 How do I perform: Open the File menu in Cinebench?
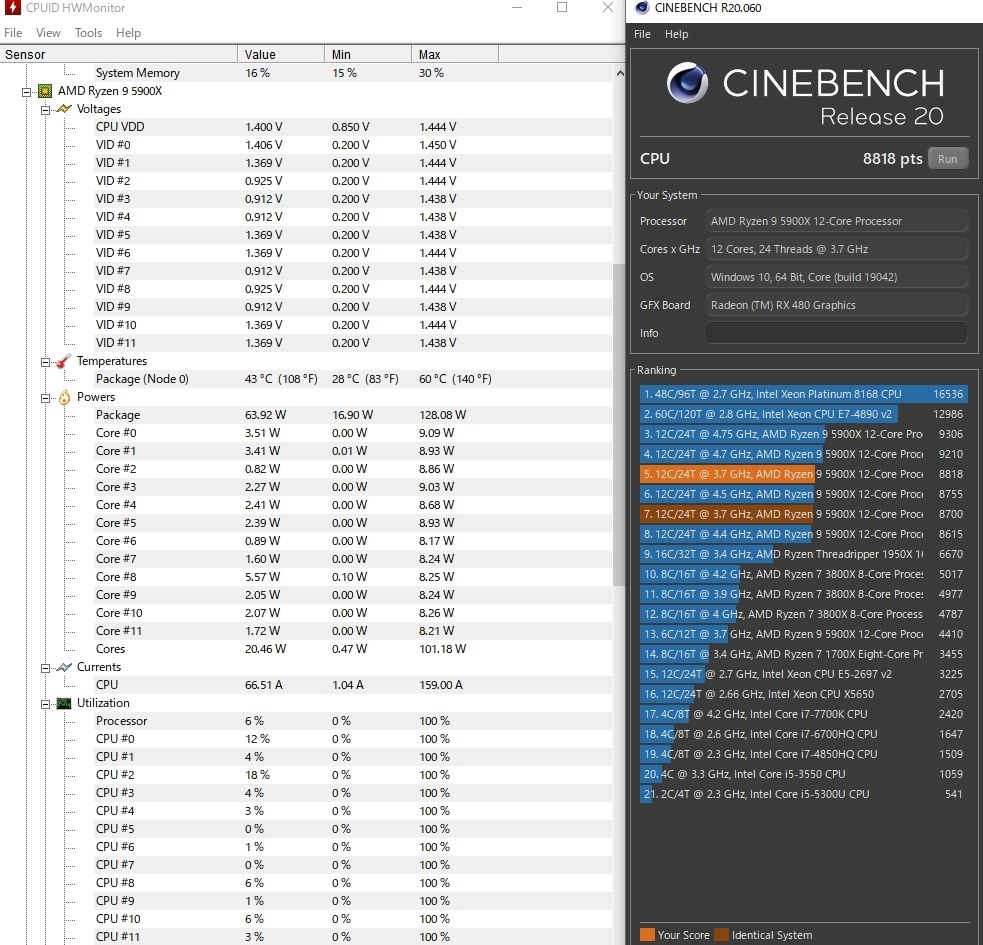point(643,34)
